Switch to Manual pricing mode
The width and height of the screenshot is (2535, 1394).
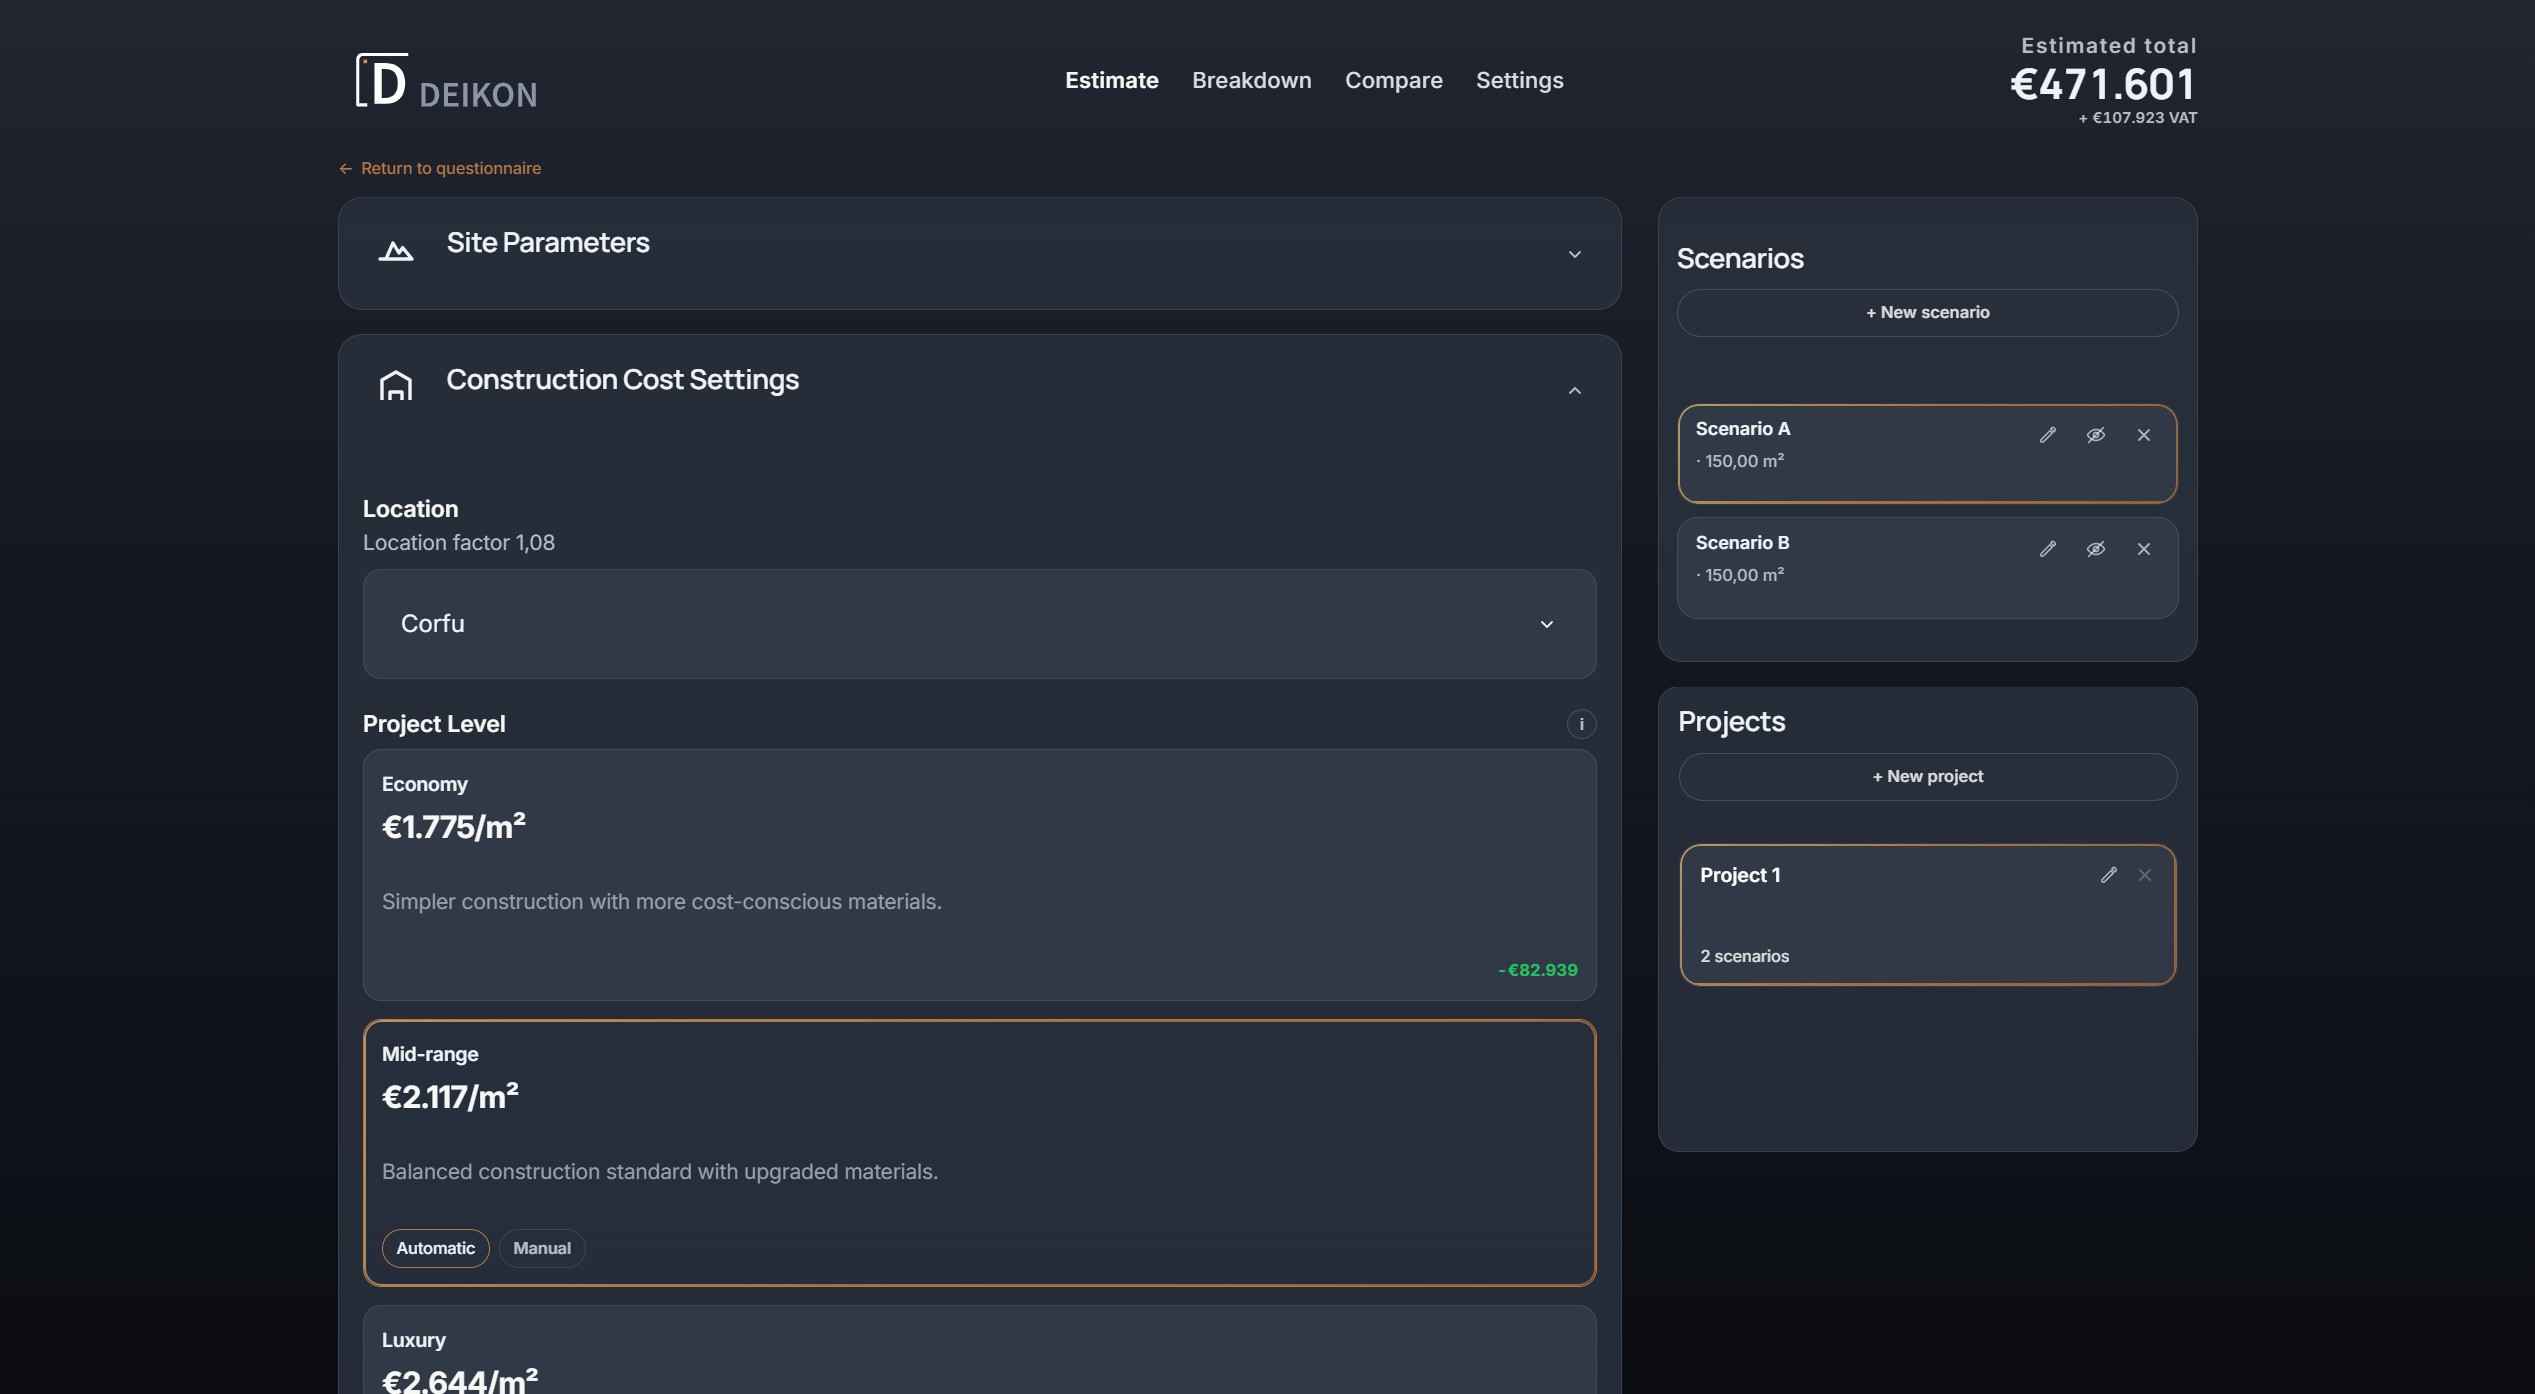tap(541, 1248)
